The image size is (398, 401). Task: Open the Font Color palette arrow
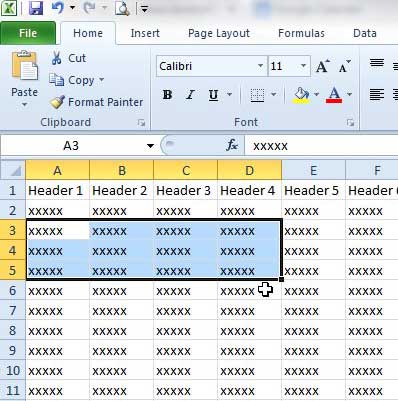(349, 95)
